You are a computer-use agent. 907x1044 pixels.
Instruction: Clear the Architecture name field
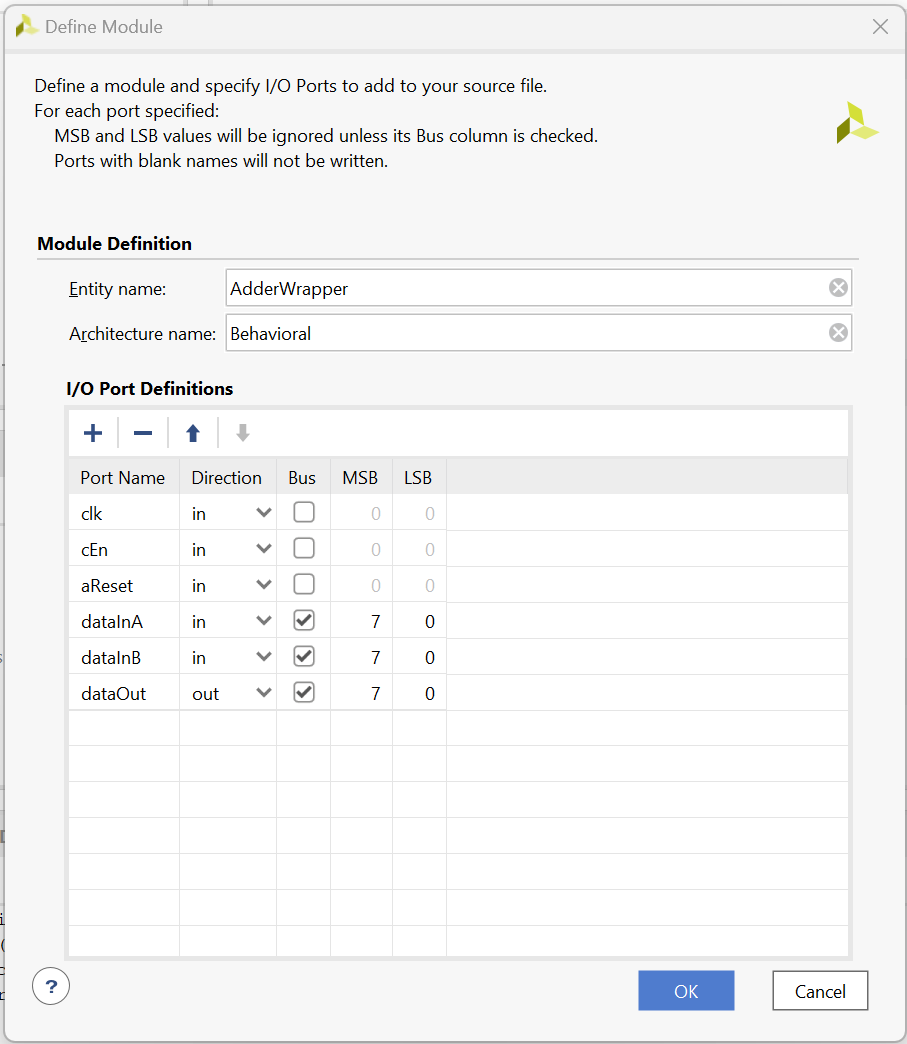tap(838, 332)
